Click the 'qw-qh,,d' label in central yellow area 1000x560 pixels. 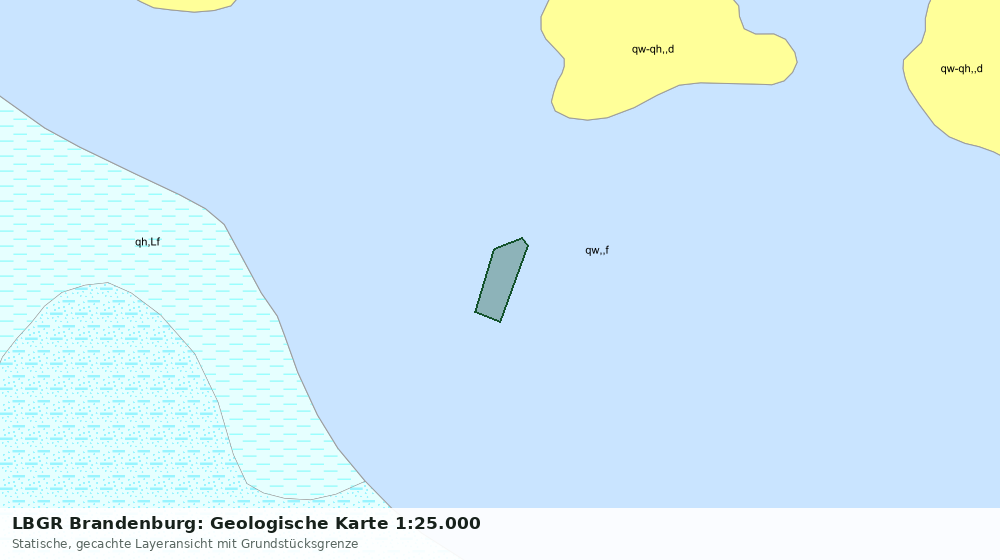click(652, 49)
